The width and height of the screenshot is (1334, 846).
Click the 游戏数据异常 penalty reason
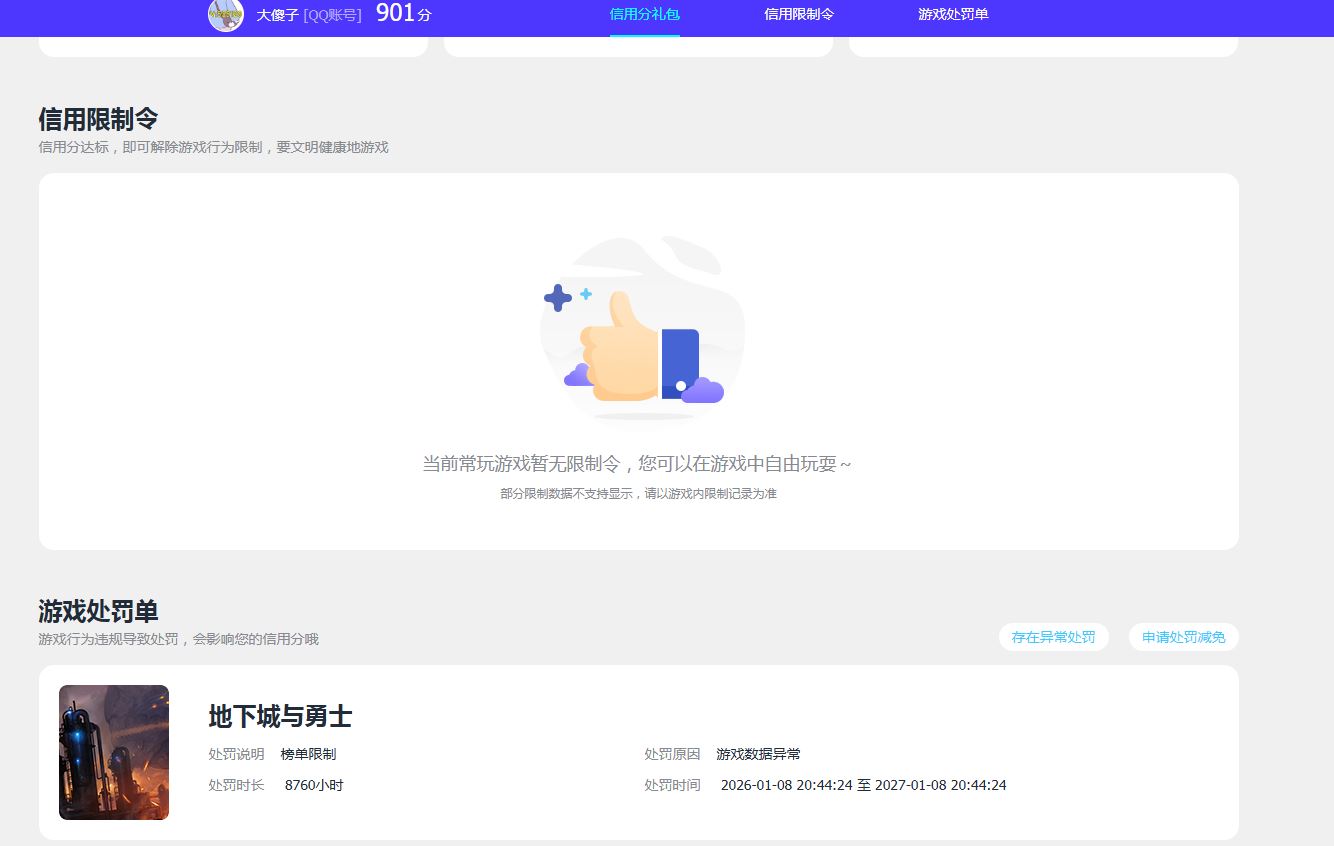point(758,754)
